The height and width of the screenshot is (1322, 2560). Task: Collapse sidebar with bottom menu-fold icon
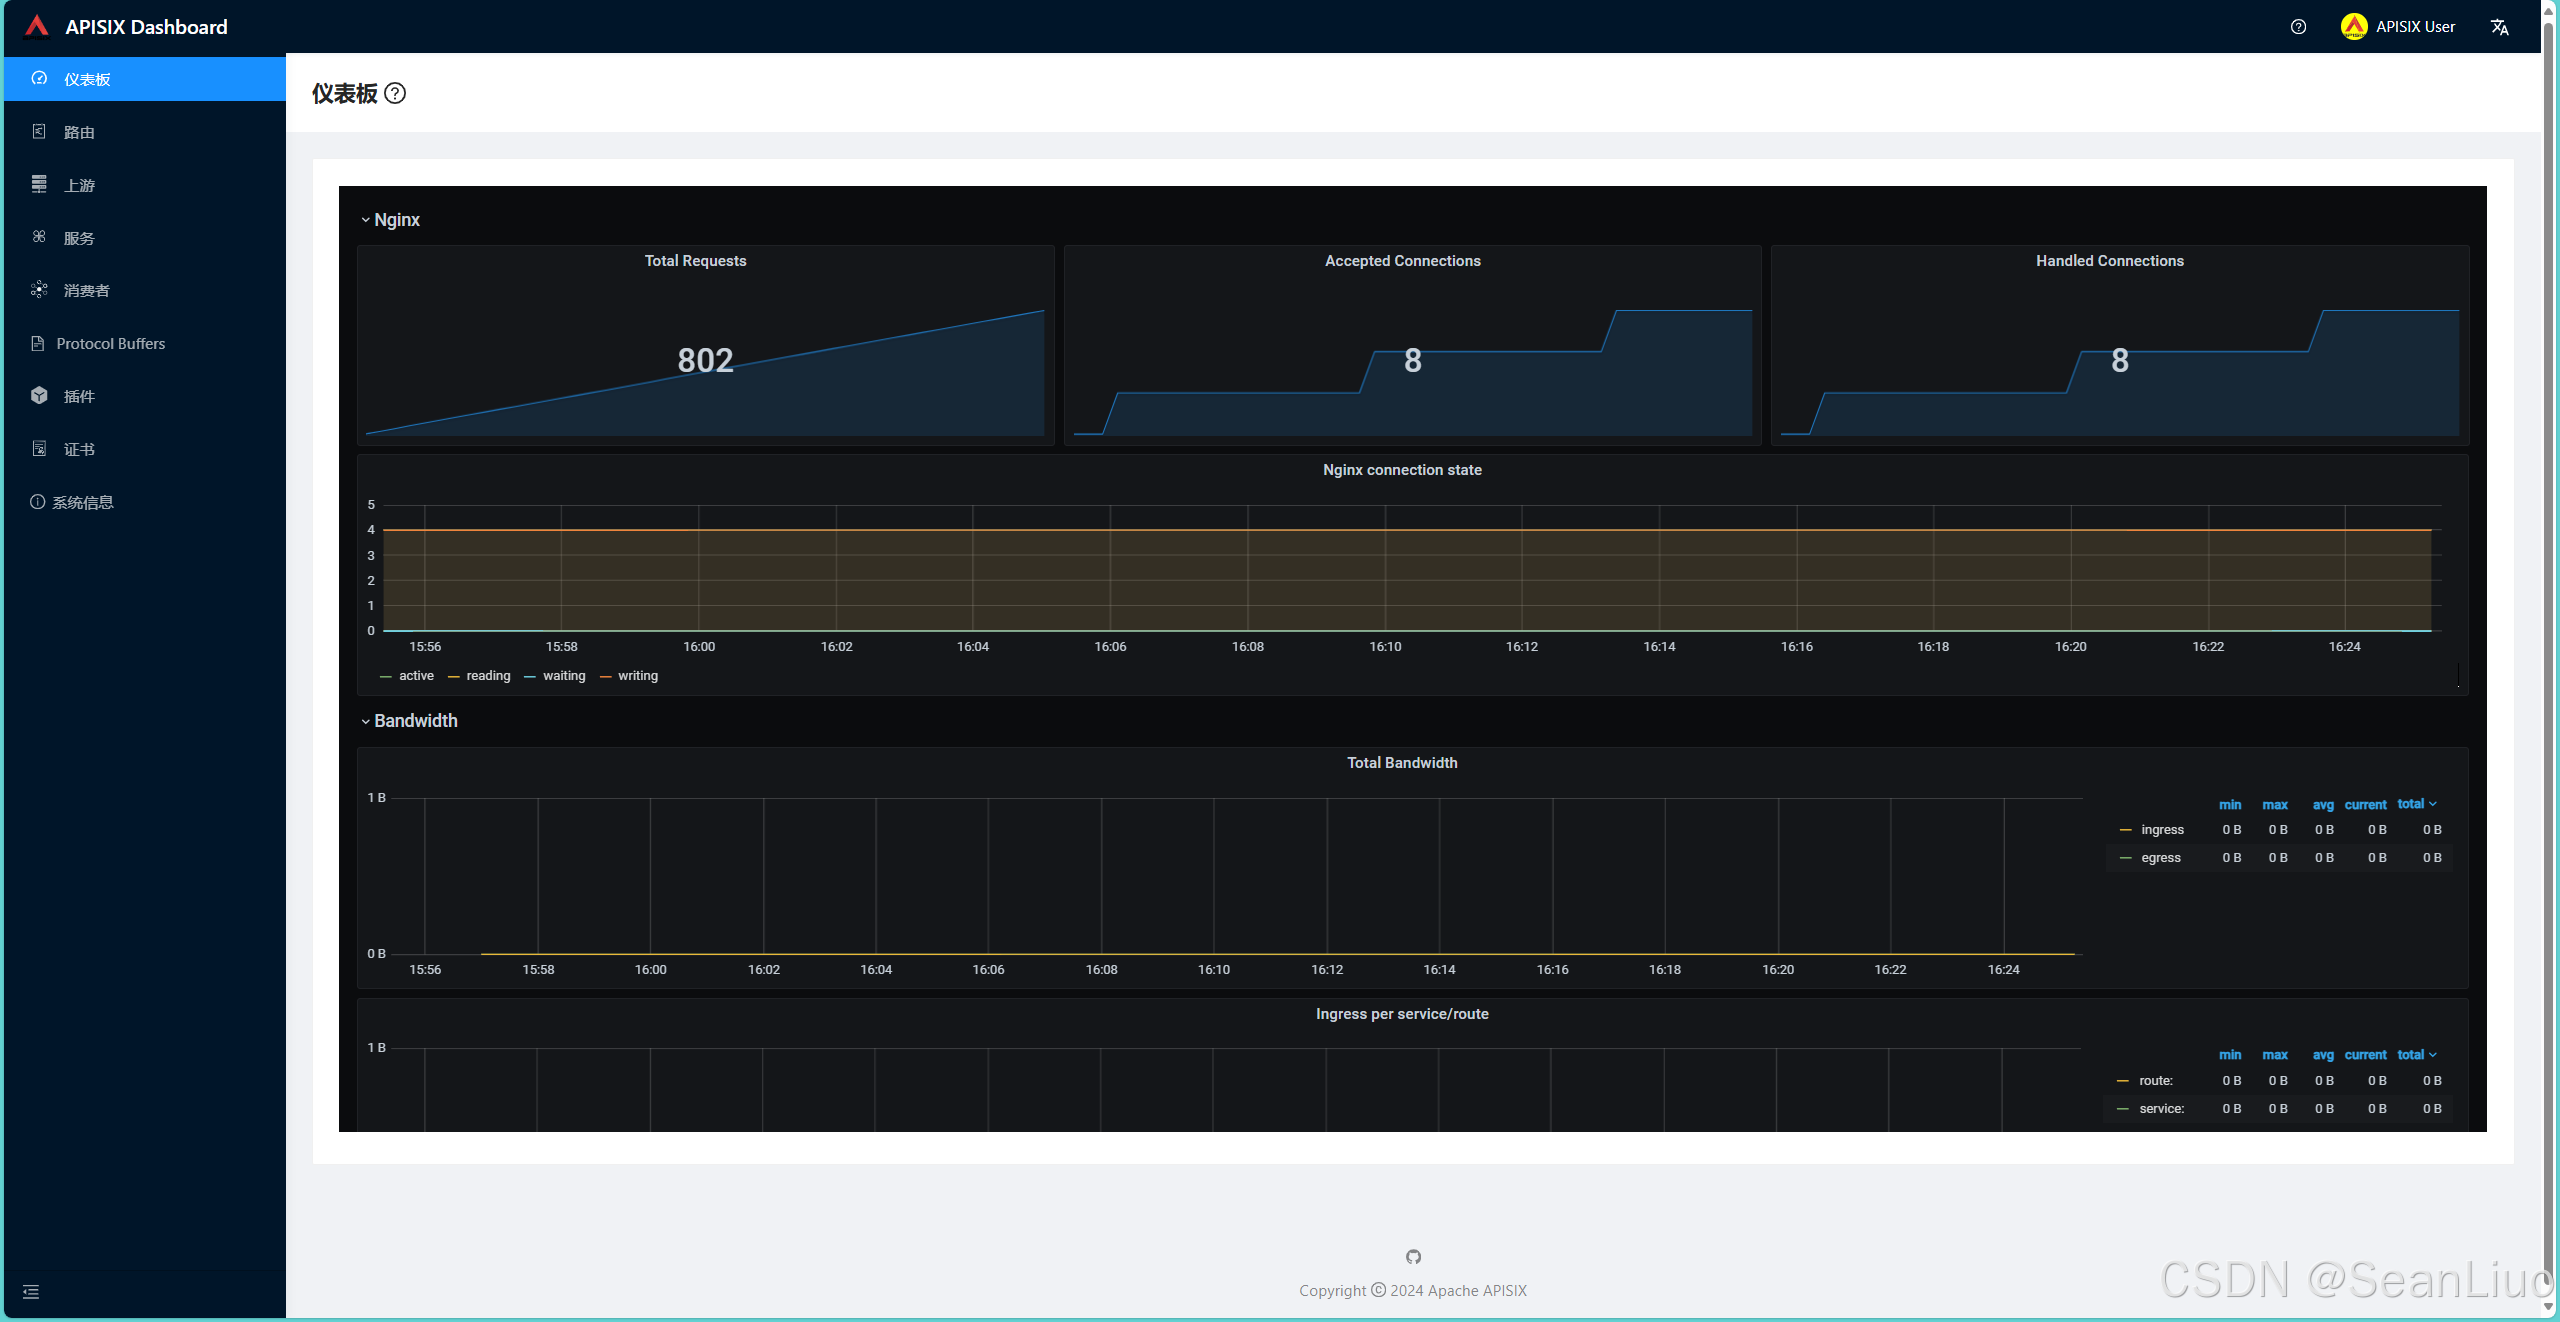(31, 1292)
